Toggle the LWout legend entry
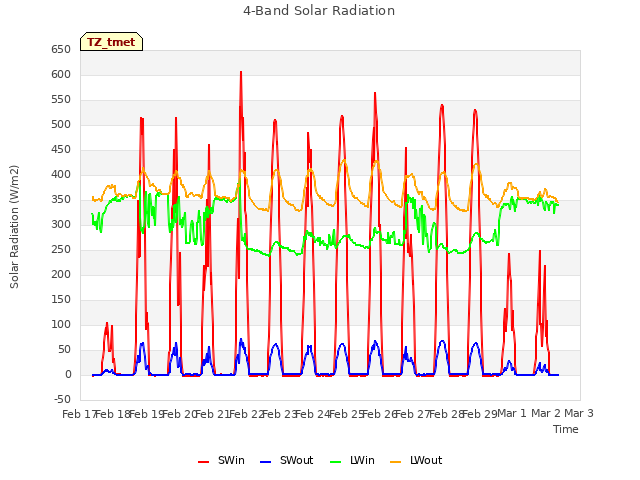This screenshot has height=480, width=640. [x=416, y=460]
